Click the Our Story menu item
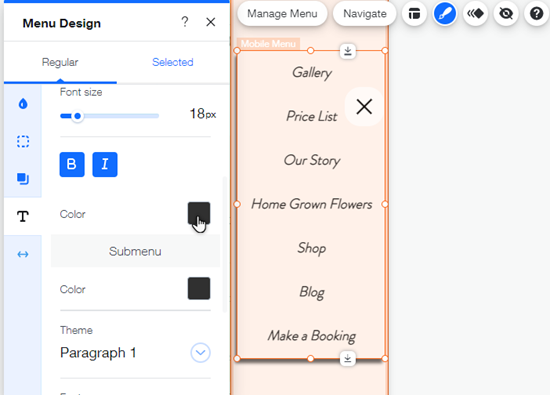 click(x=312, y=160)
